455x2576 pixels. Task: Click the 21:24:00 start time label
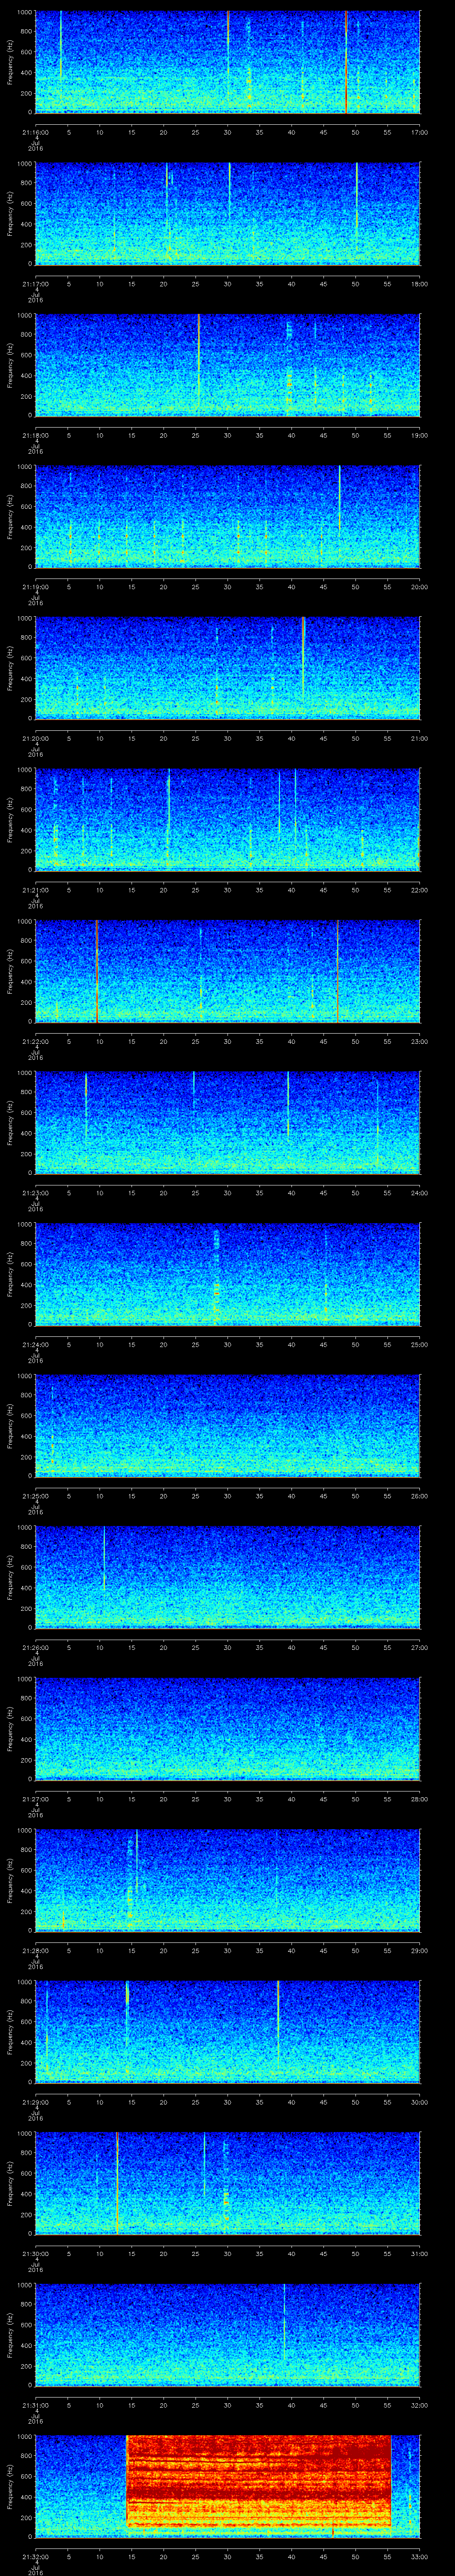tap(35, 1344)
